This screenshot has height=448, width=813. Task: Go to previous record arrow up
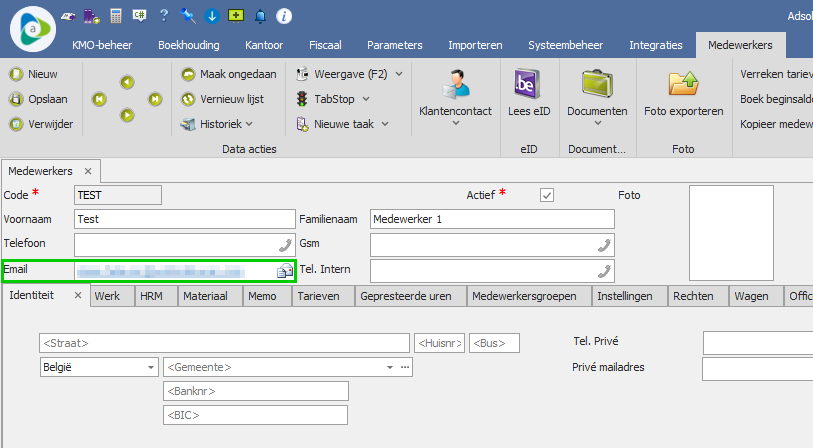click(x=127, y=82)
